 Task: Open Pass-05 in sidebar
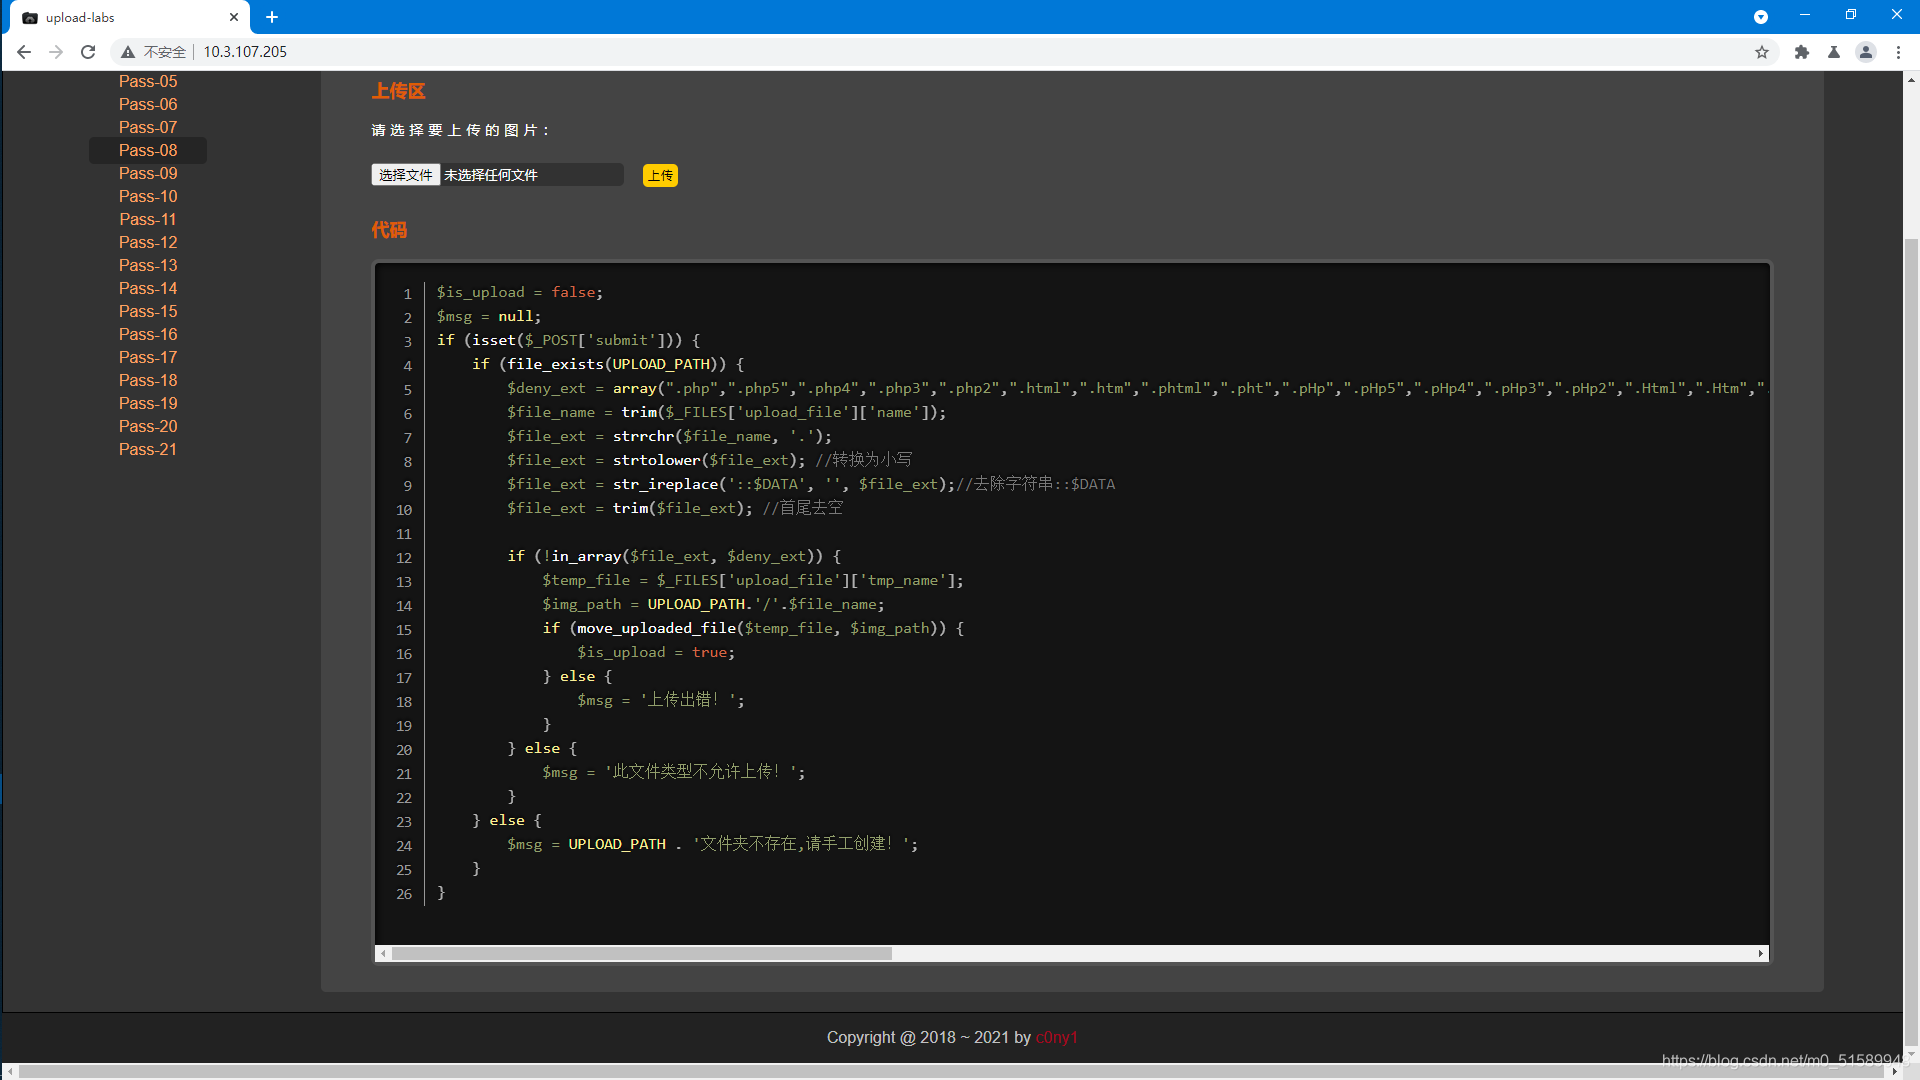(148, 81)
